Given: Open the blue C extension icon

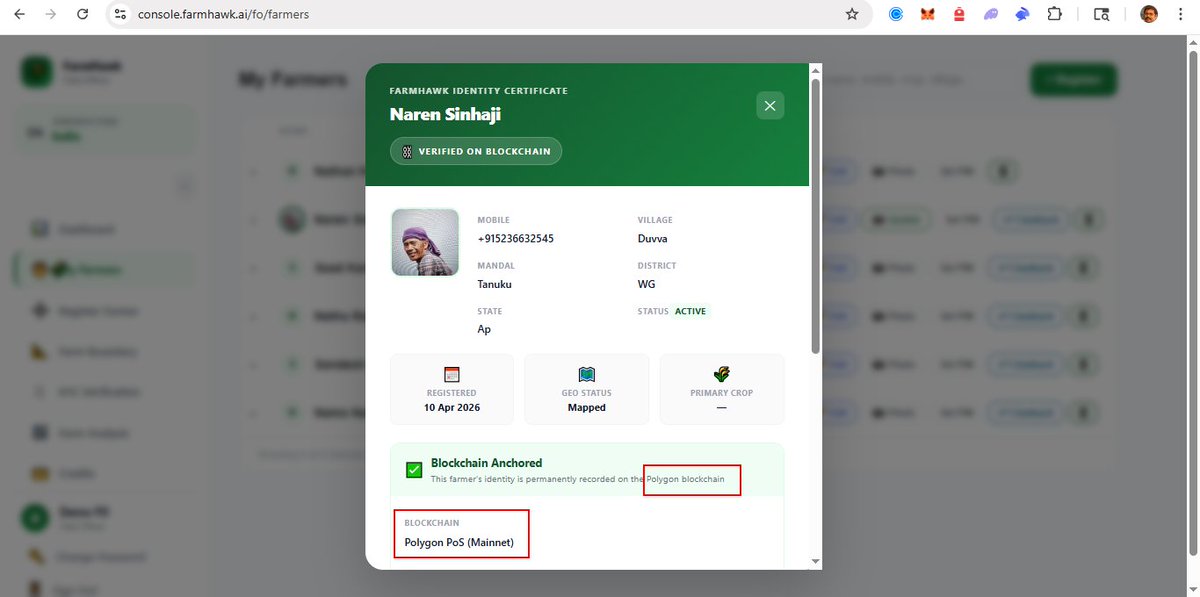Looking at the screenshot, I should pos(896,14).
